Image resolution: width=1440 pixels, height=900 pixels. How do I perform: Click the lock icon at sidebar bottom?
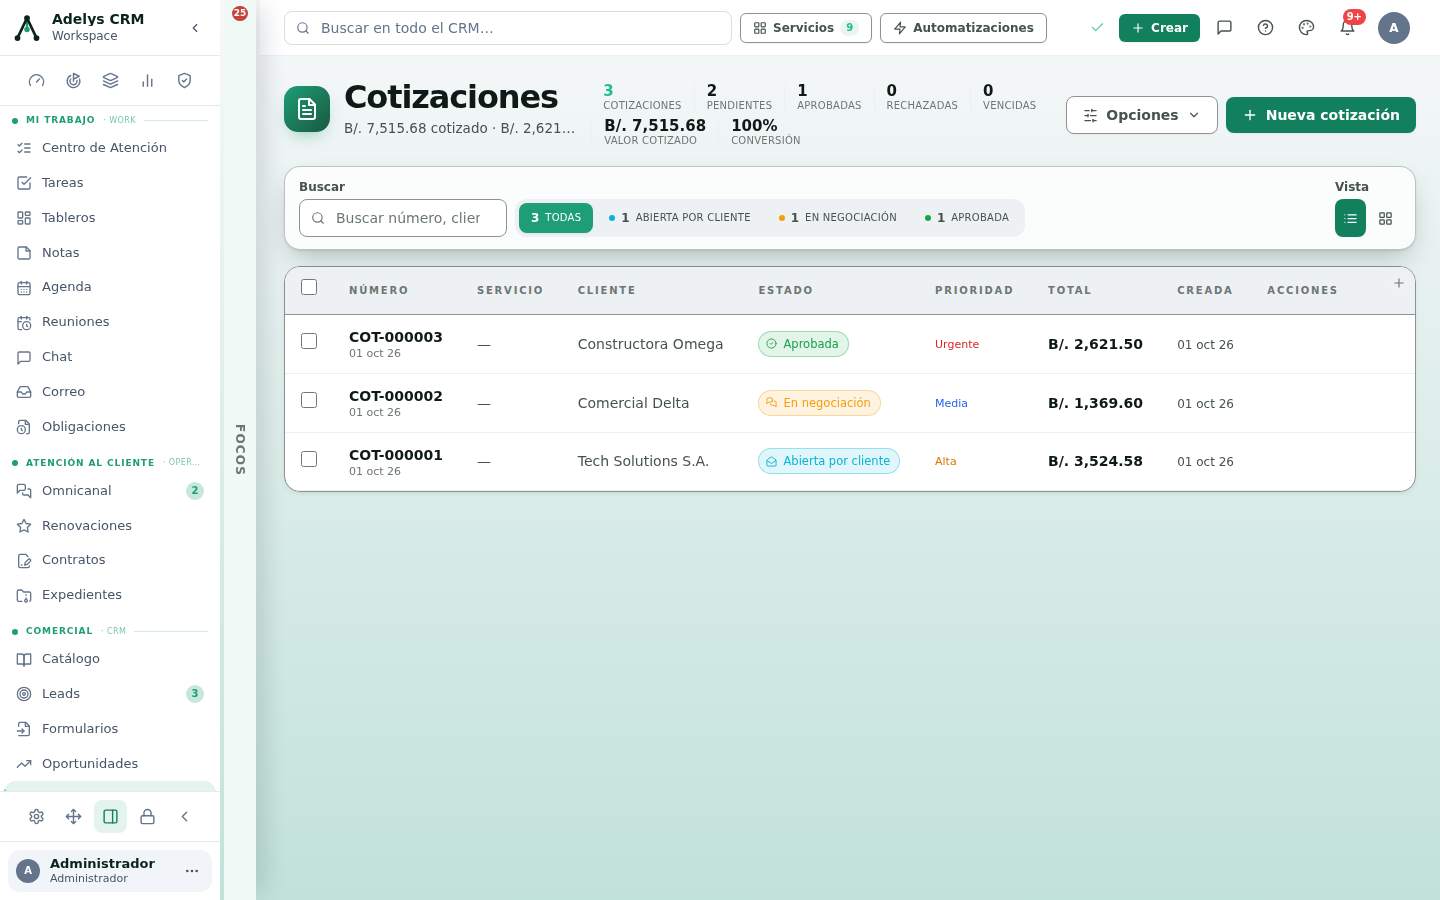click(147, 817)
